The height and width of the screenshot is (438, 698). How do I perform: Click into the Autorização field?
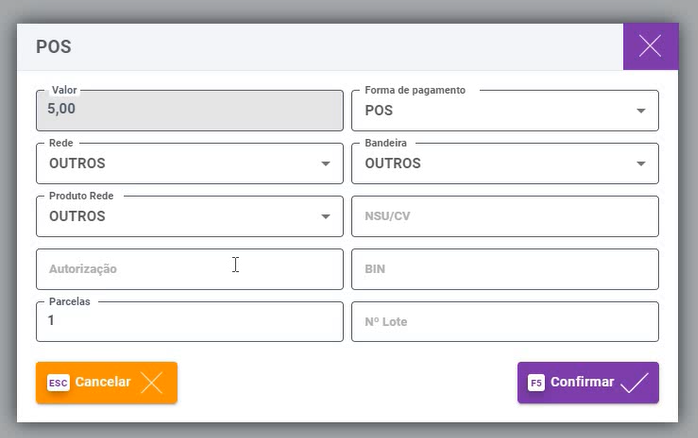coord(189,269)
